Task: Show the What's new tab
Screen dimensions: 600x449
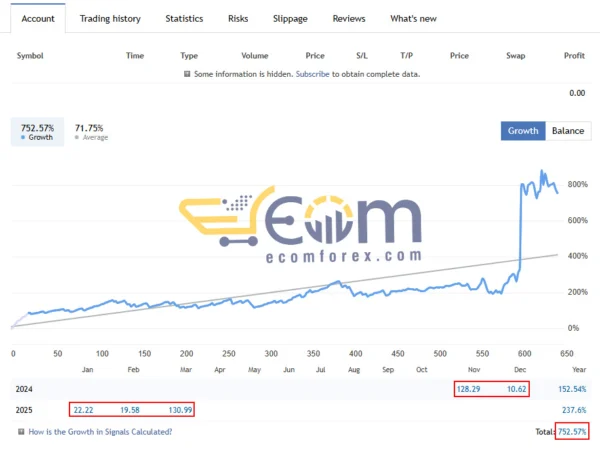Action: pos(413,18)
